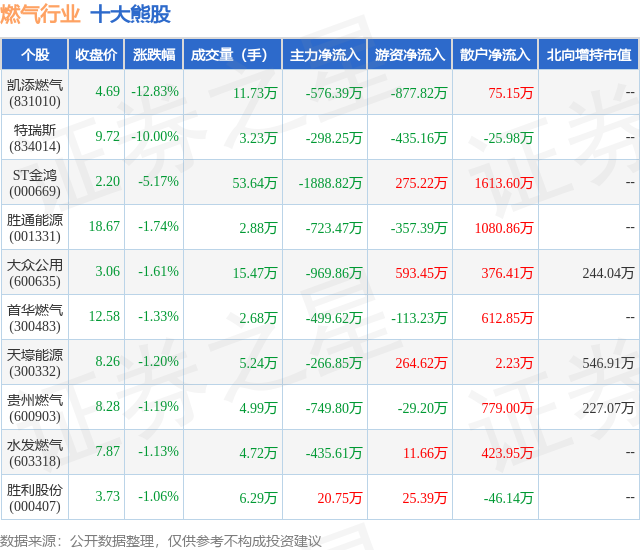Click retail inflow 612.85万
The height and width of the screenshot is (550, 640).
pos(507,318)
